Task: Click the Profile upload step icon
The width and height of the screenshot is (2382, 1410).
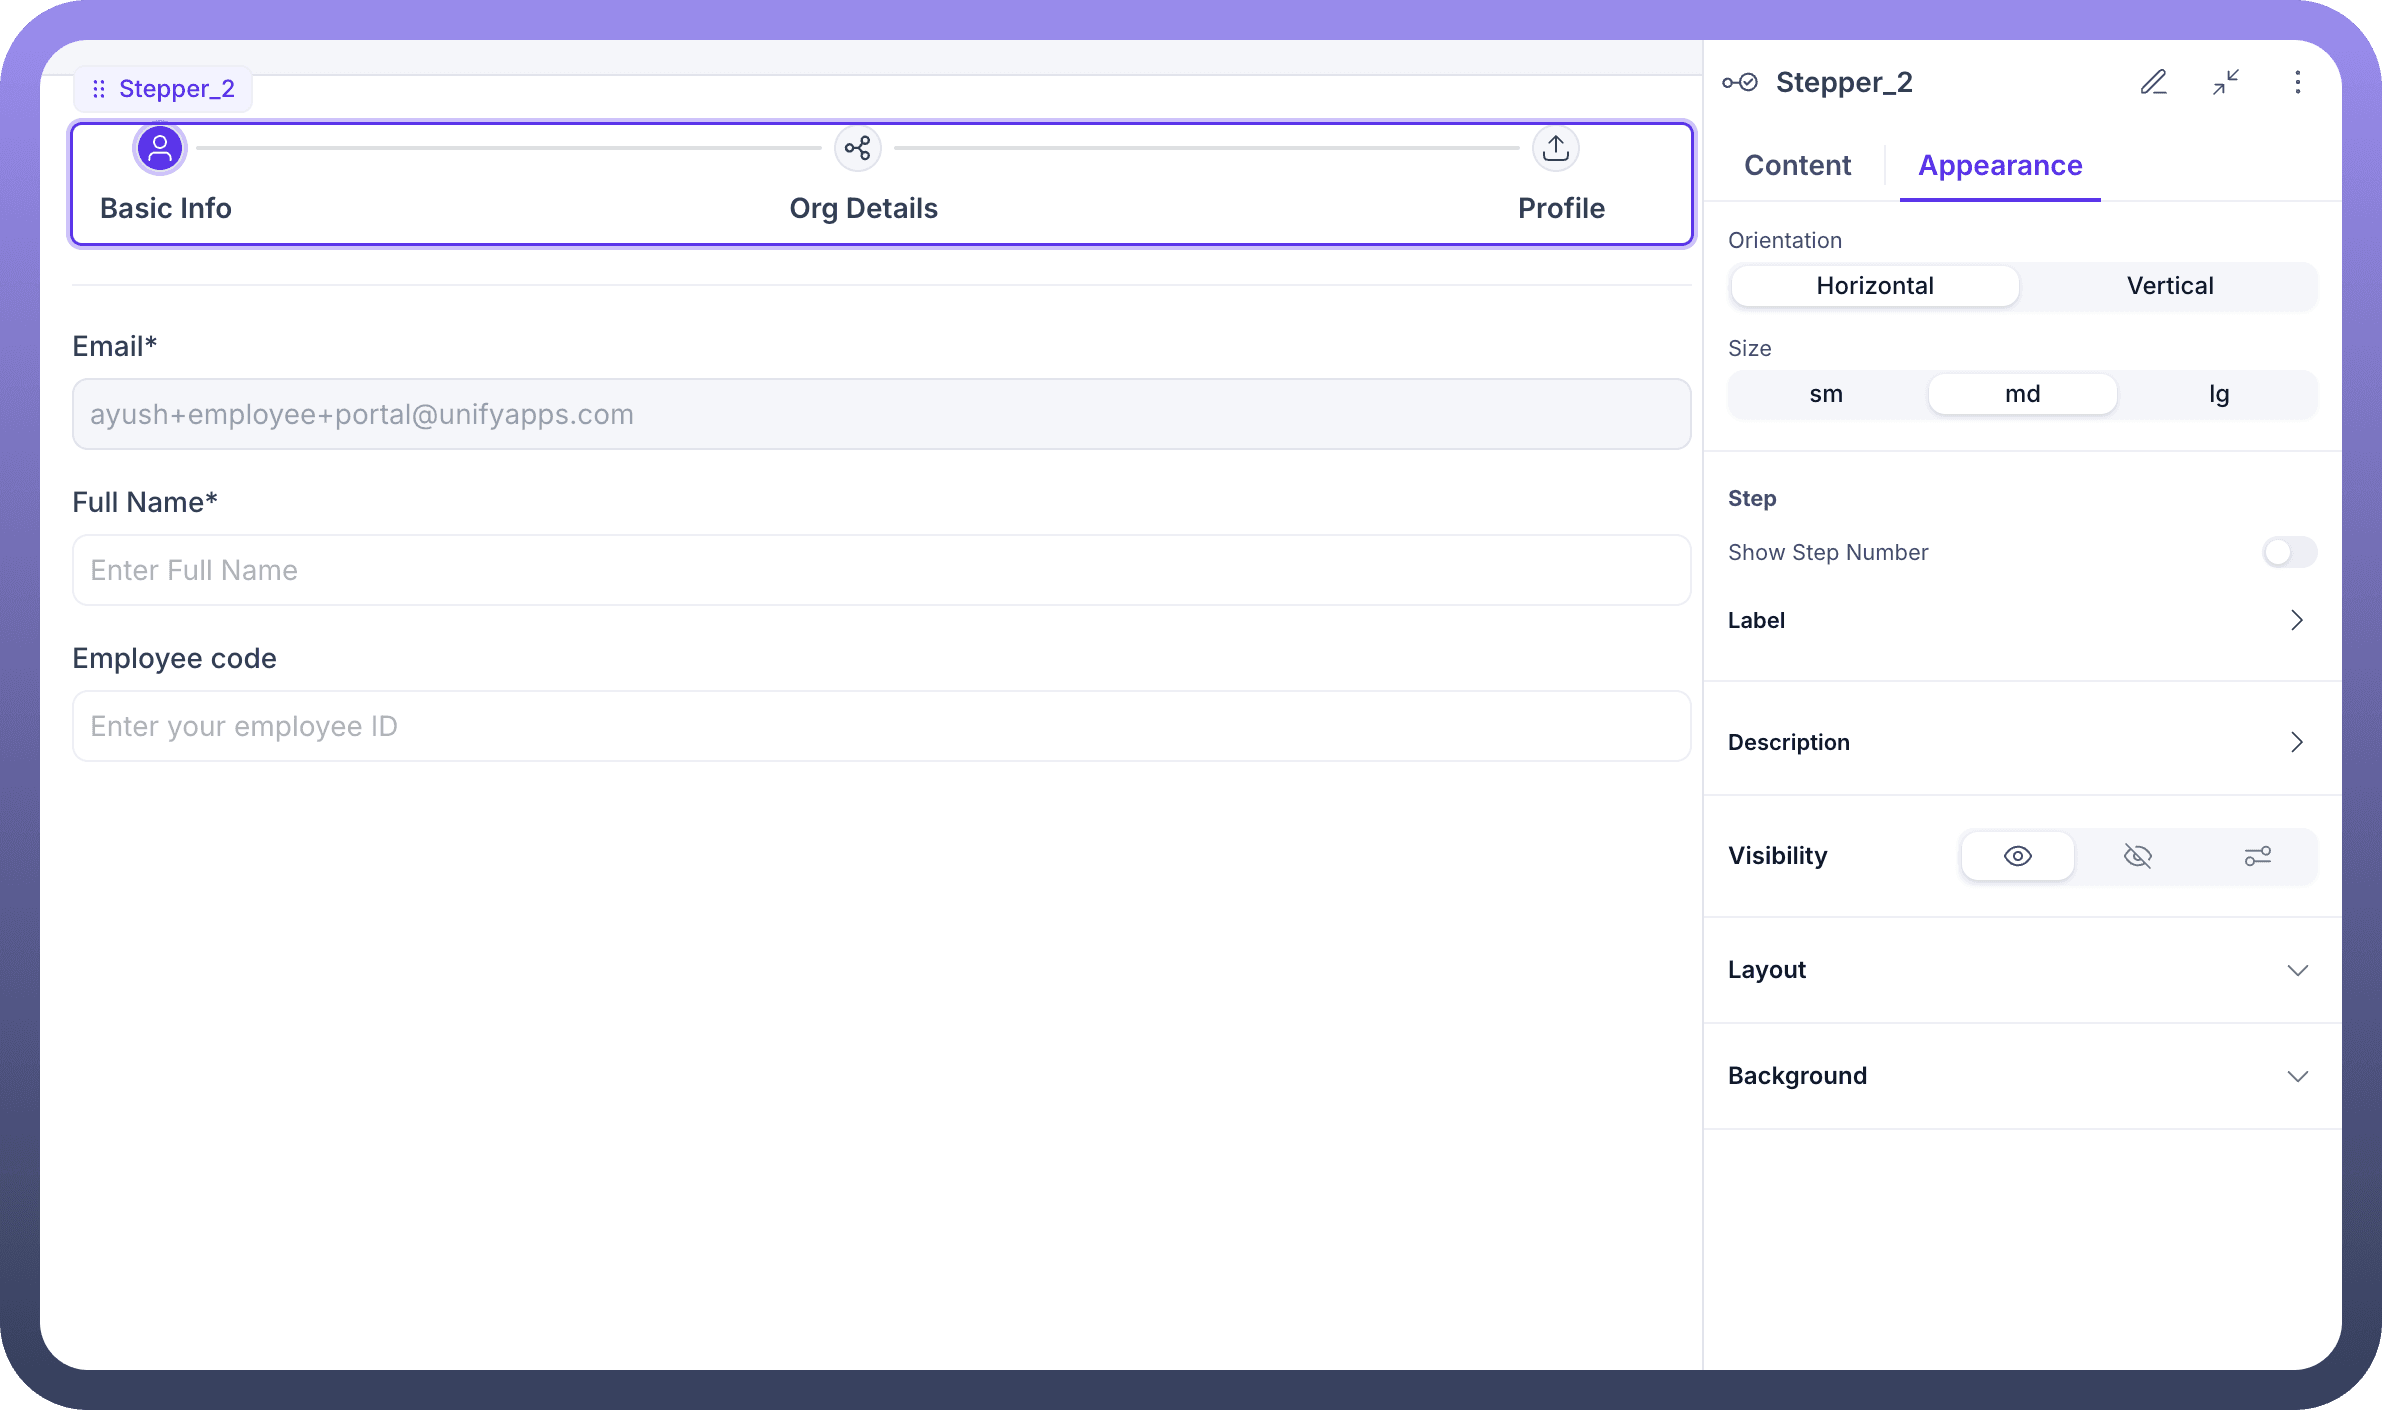Action: [1555, 149]
